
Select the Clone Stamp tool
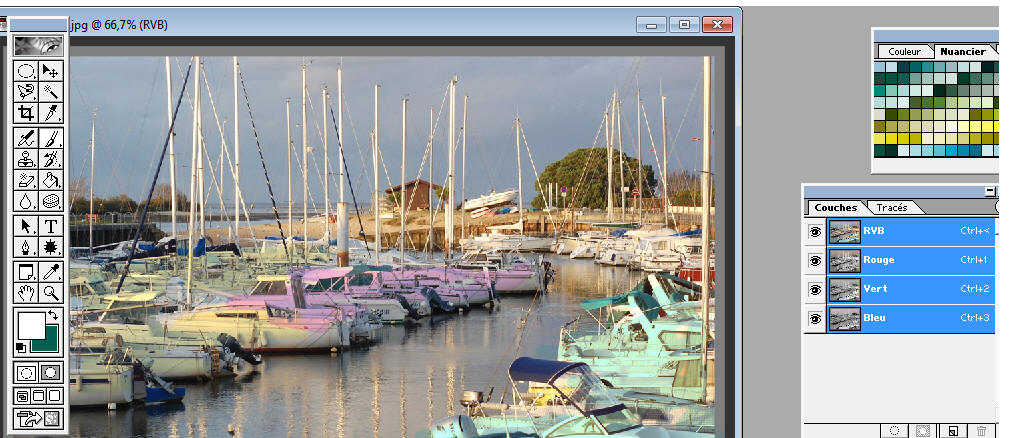[26, 159]
